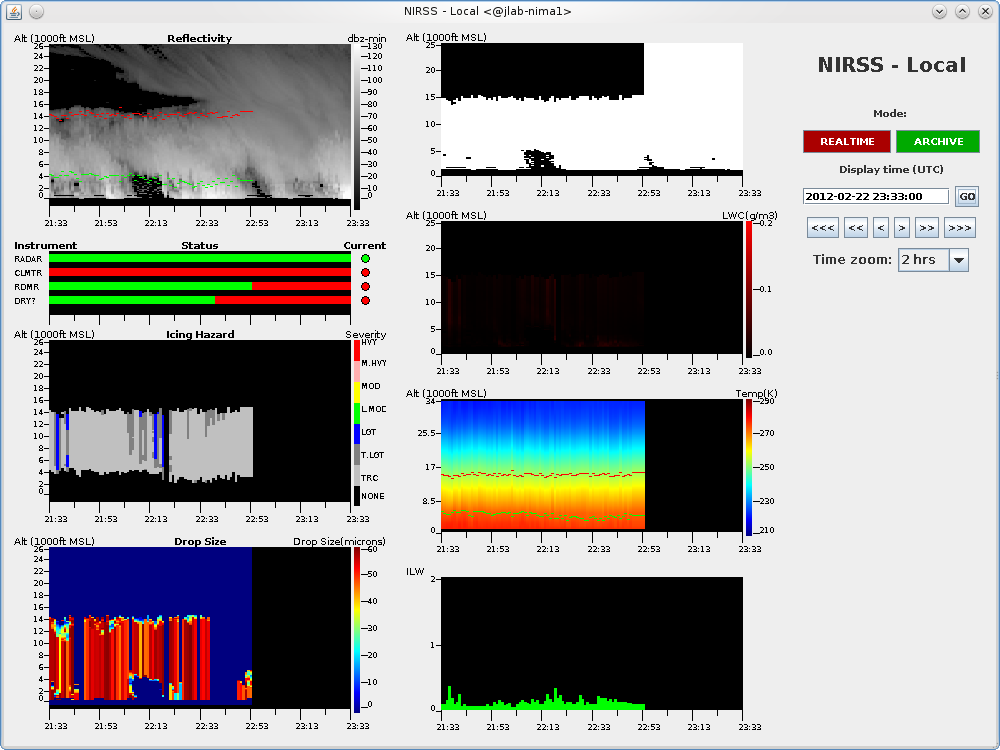
Task: Jump back with the <<< button
Action: (823, 228)
